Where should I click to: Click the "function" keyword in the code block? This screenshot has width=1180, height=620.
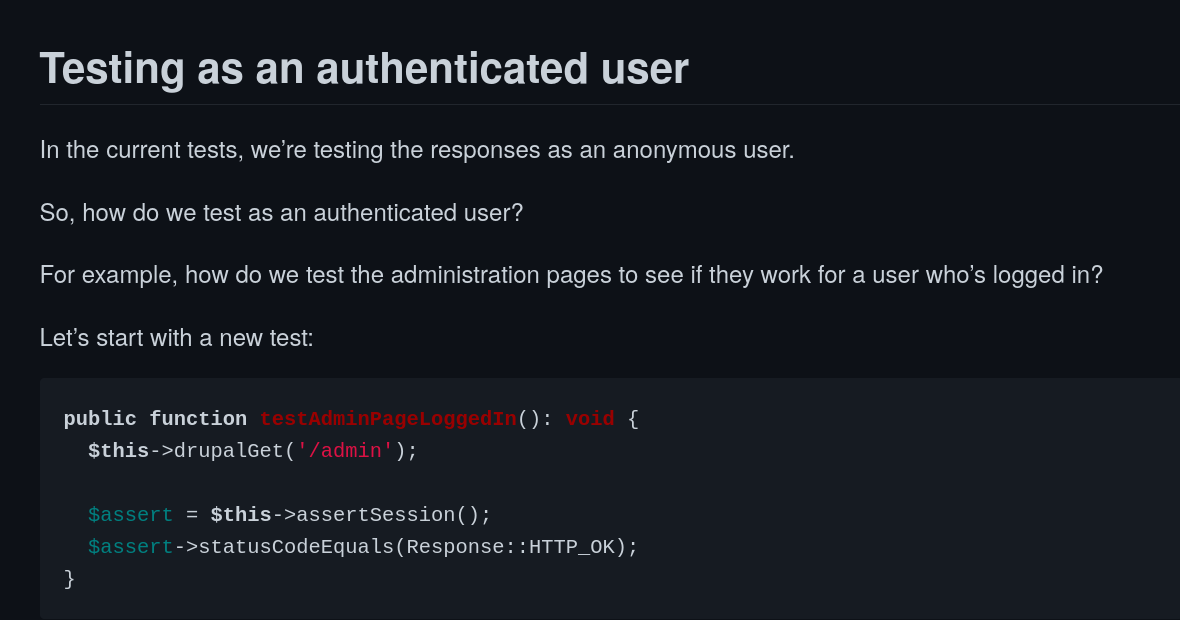click(198, 419)
